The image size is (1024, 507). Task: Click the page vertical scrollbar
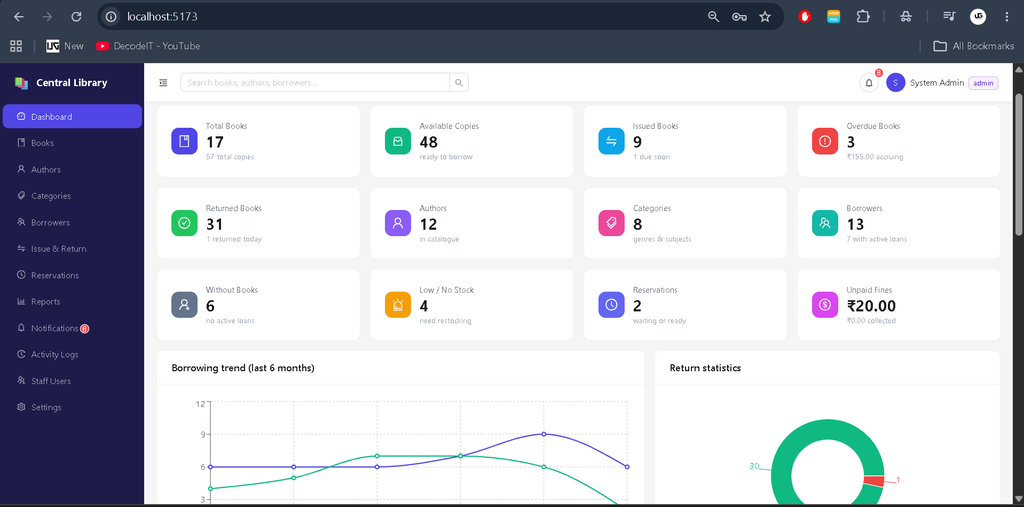click(x=1018, y=163)
